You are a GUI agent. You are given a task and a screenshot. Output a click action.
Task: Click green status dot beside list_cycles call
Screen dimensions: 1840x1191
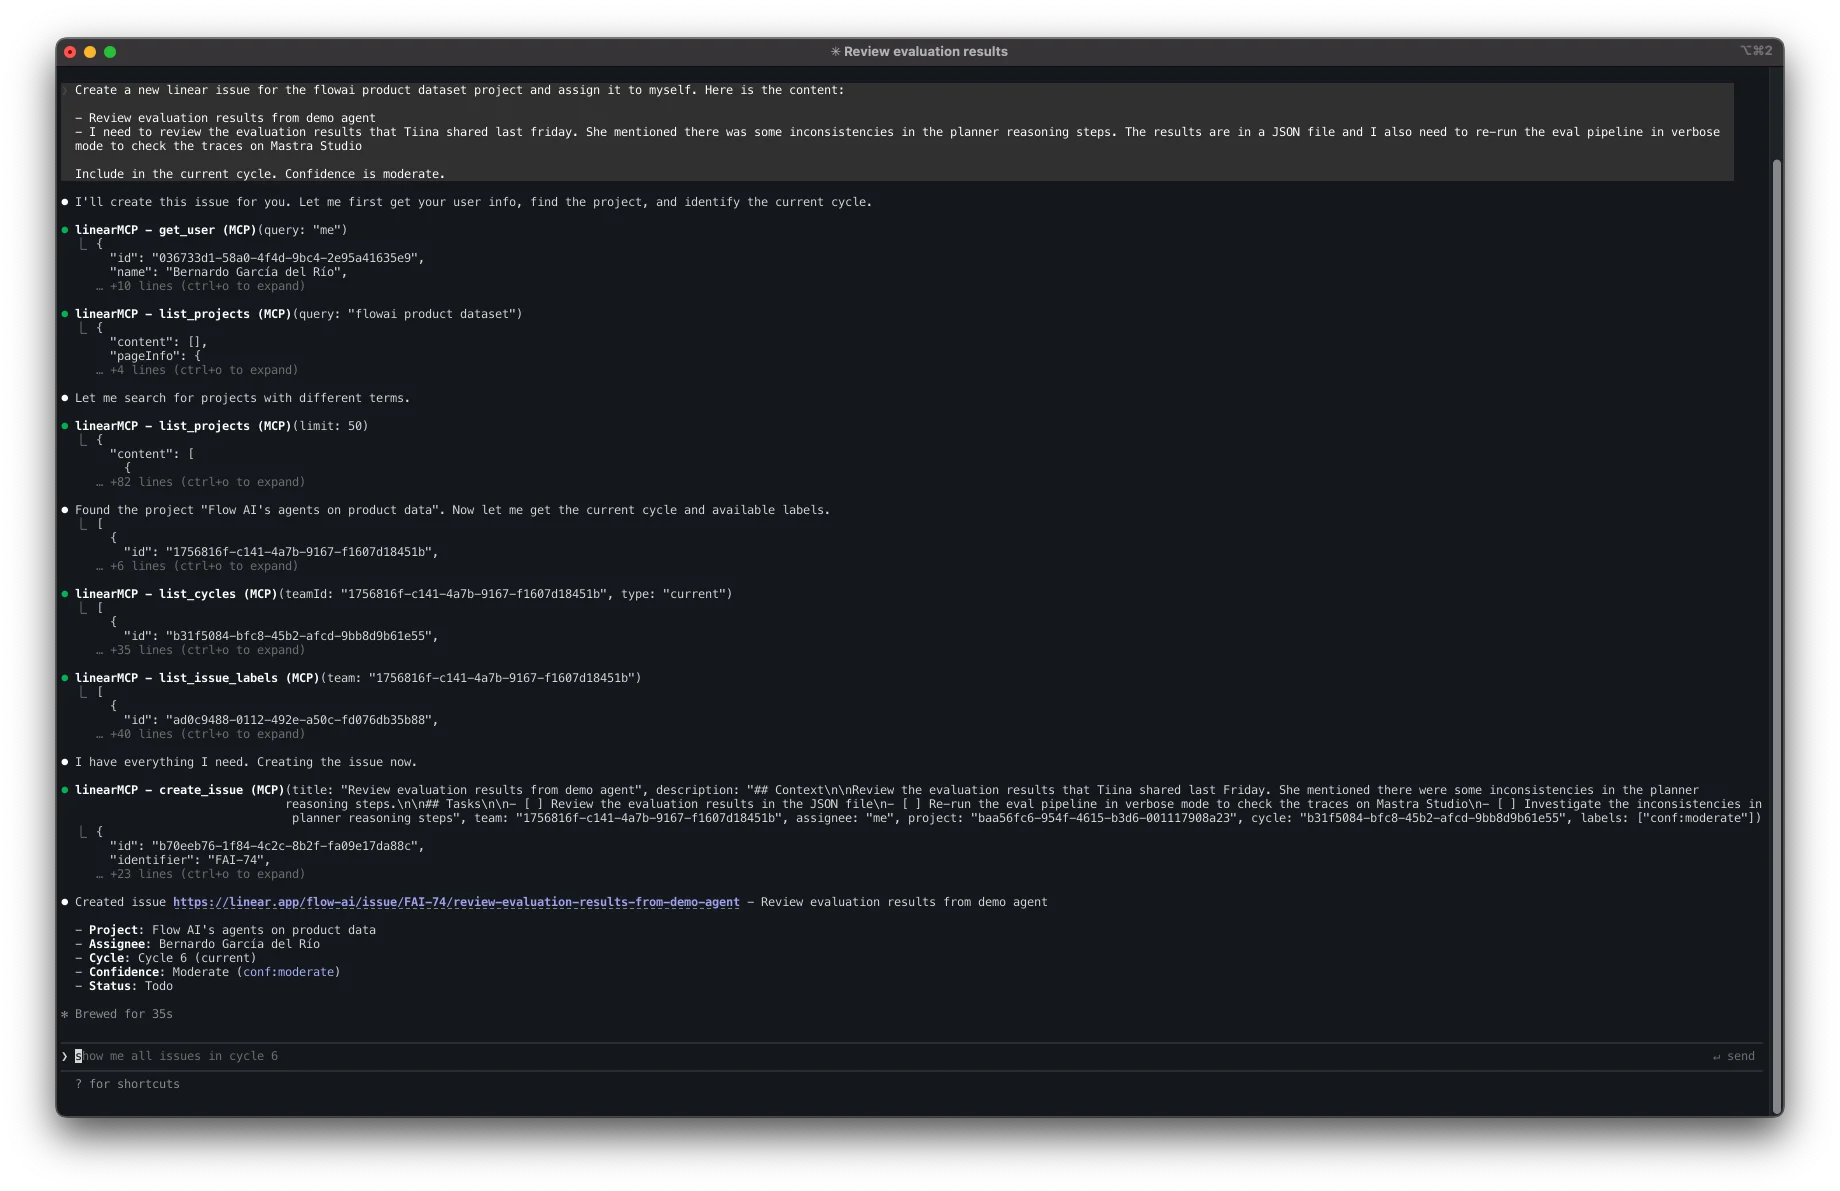pyautogui.click(x=65, y=594)
